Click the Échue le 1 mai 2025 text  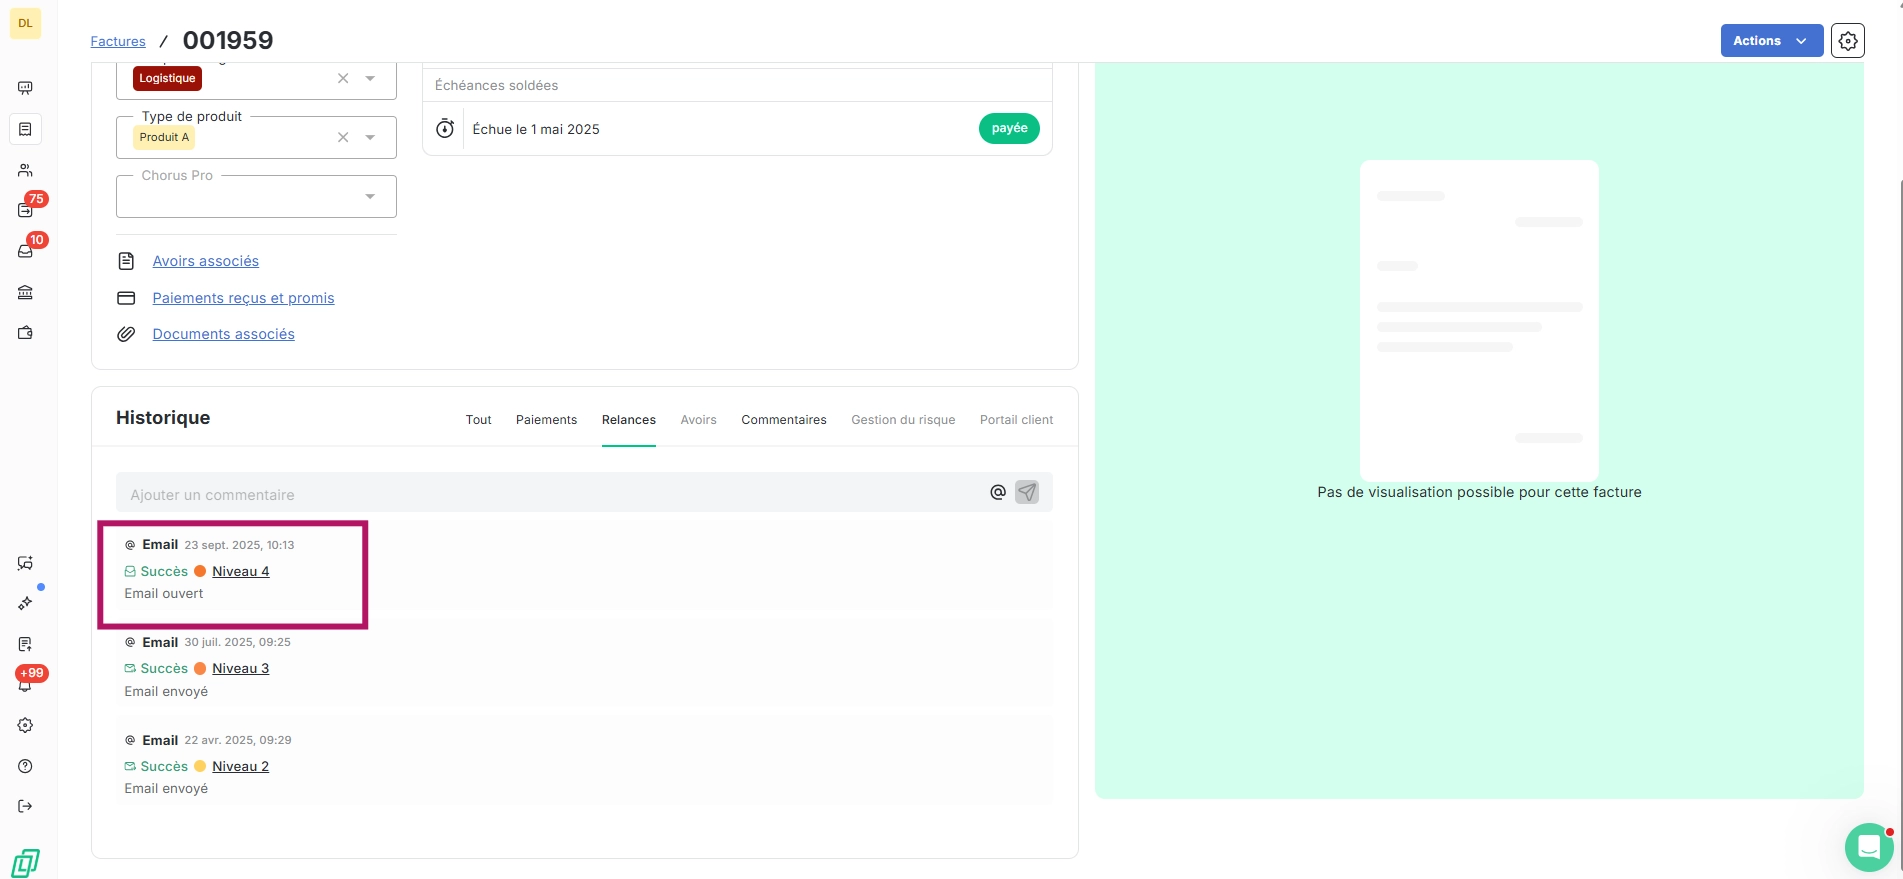coord(536,129)
